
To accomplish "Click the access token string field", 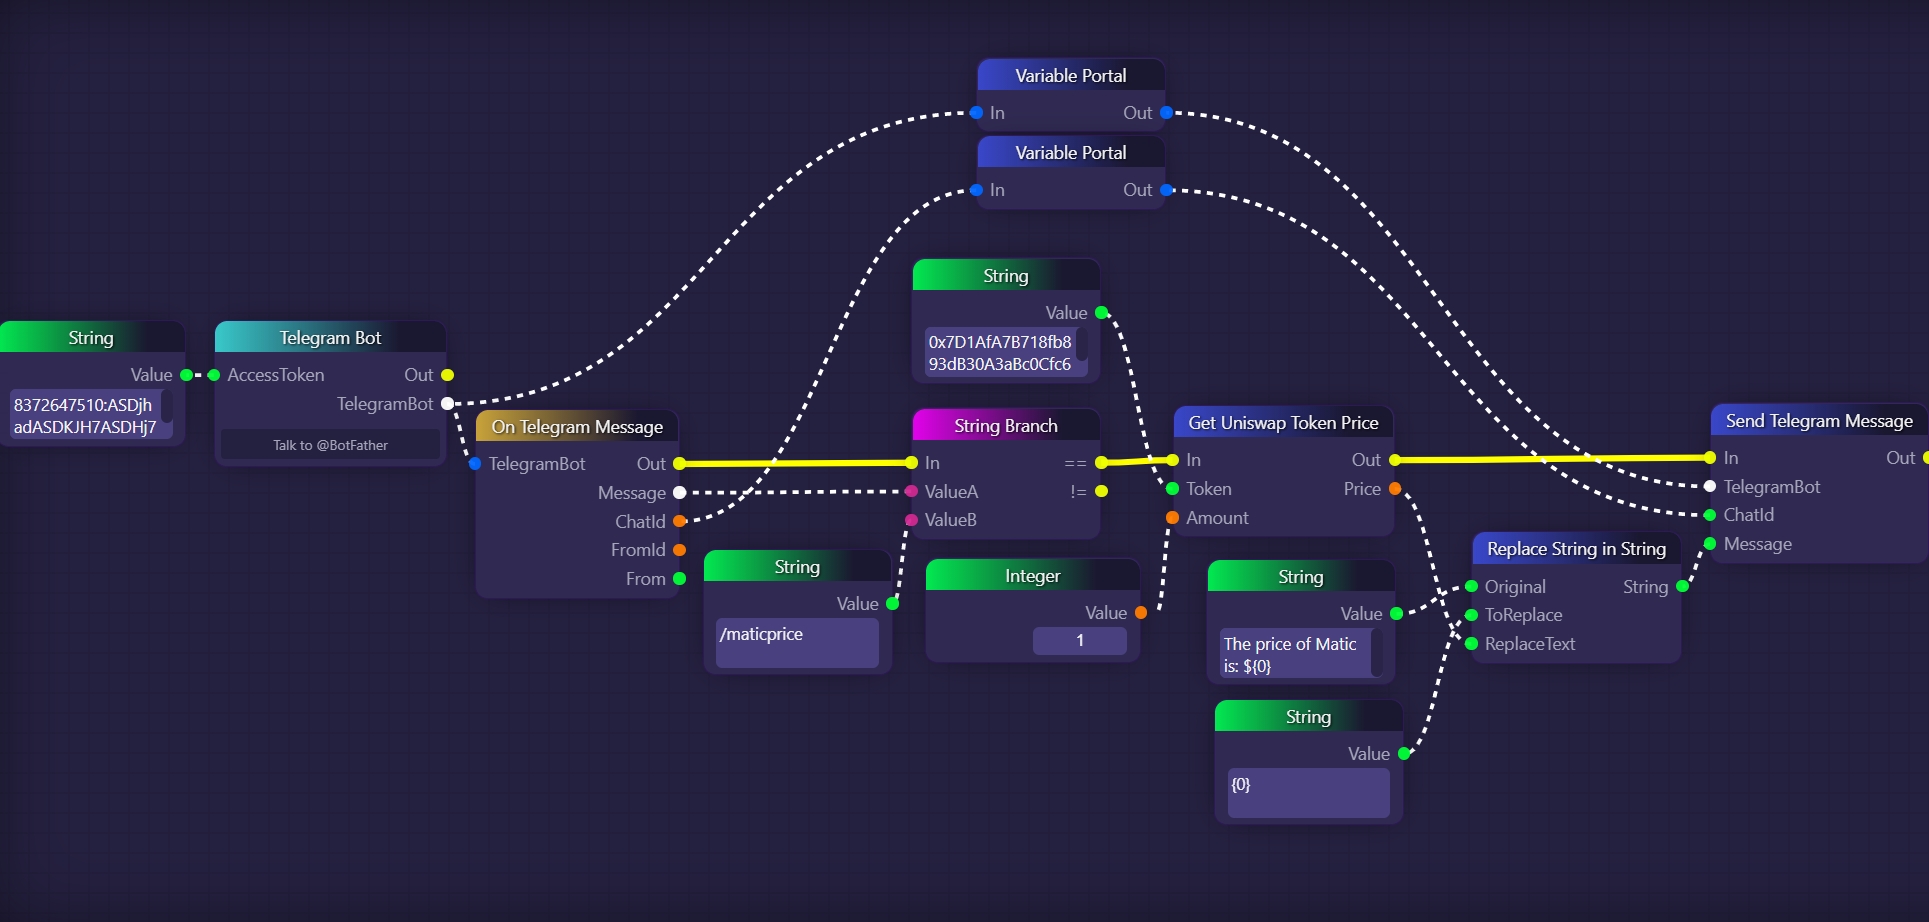I will coord(85,416).
